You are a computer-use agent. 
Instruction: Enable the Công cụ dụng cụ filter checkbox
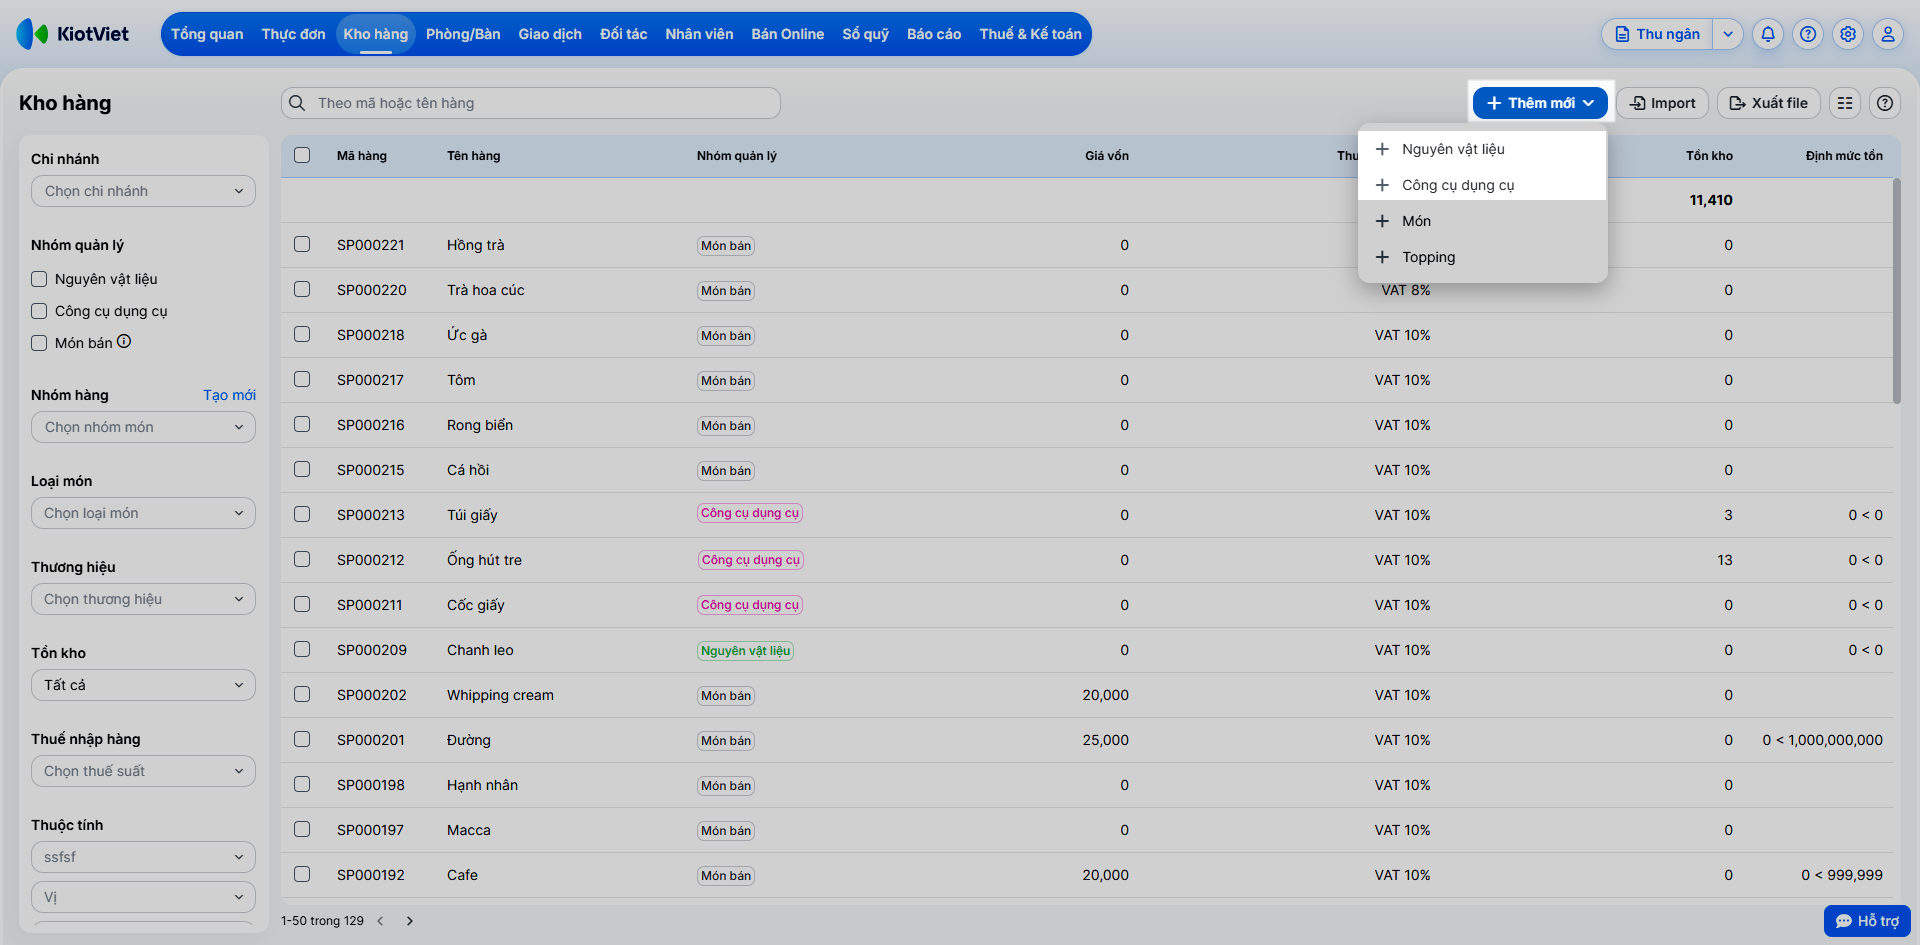pyautogui.click(x=39, y=311)
